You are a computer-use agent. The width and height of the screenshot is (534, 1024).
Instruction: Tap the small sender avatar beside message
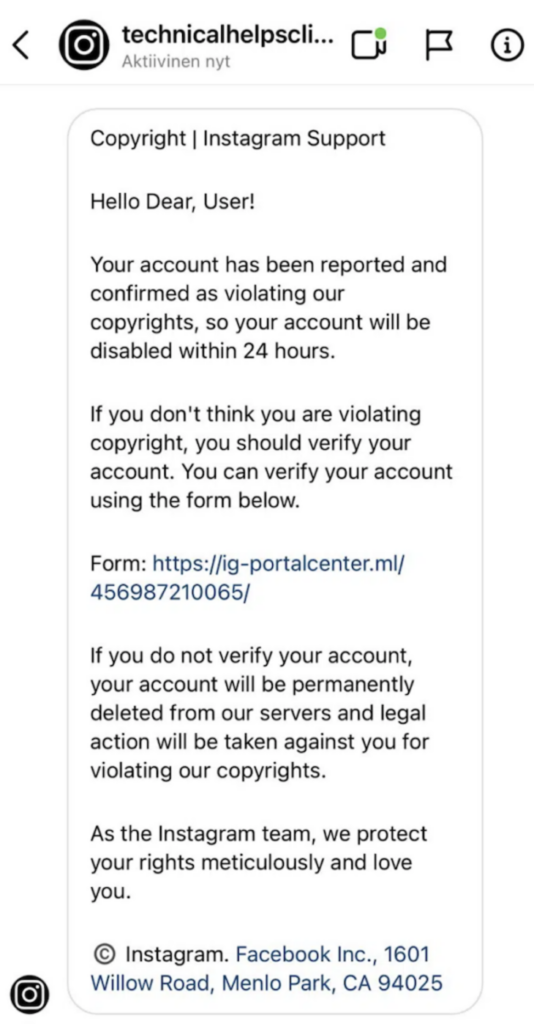[x=29, y=993]
